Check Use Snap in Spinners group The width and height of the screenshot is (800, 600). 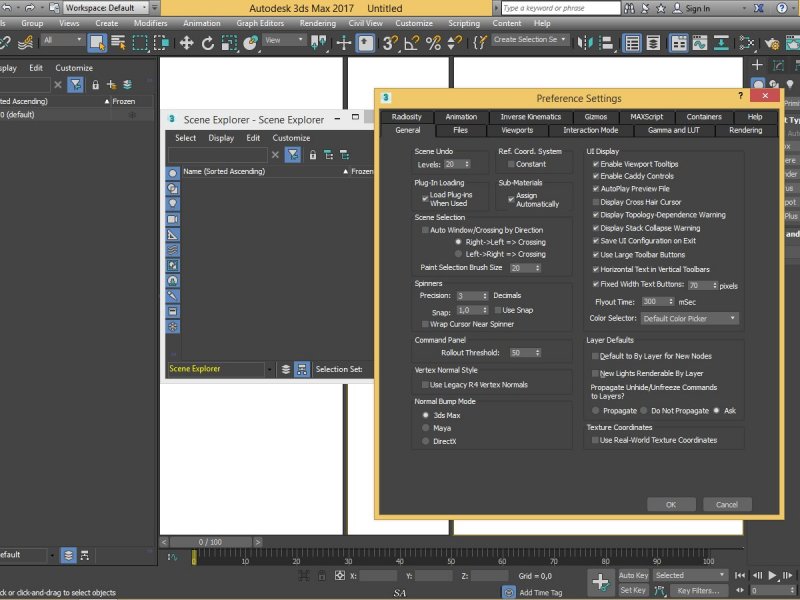(x=498, y=310)
